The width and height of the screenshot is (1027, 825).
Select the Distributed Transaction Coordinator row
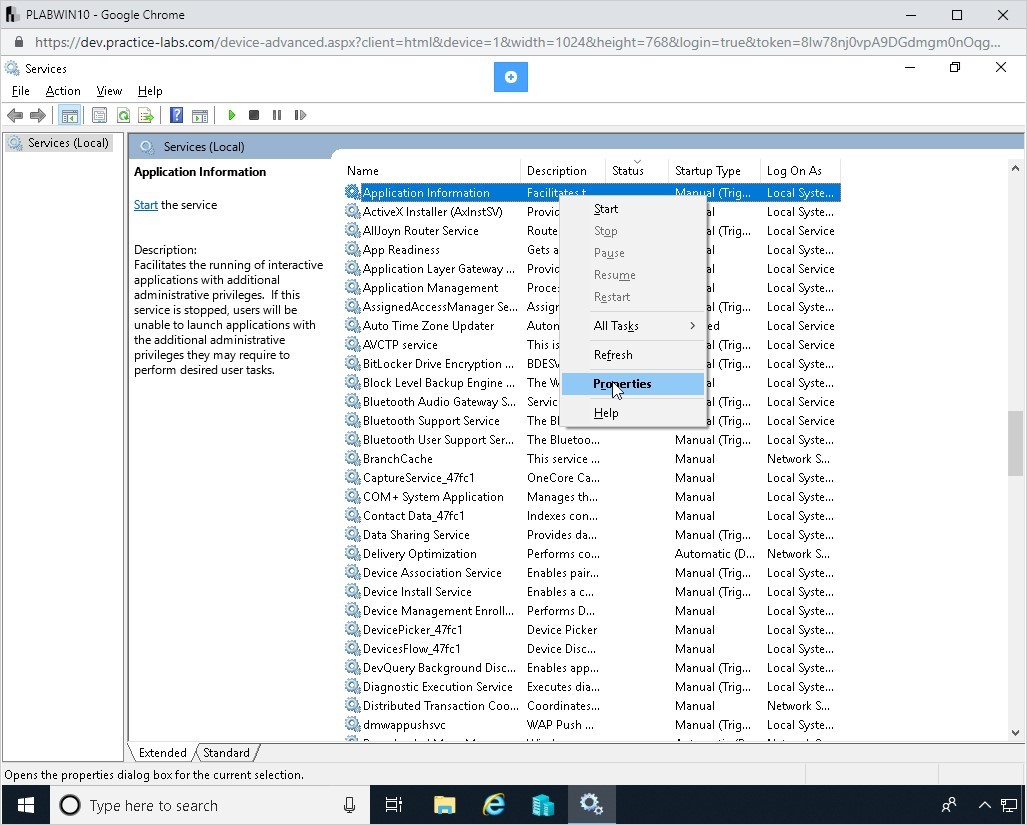(591, 705)
